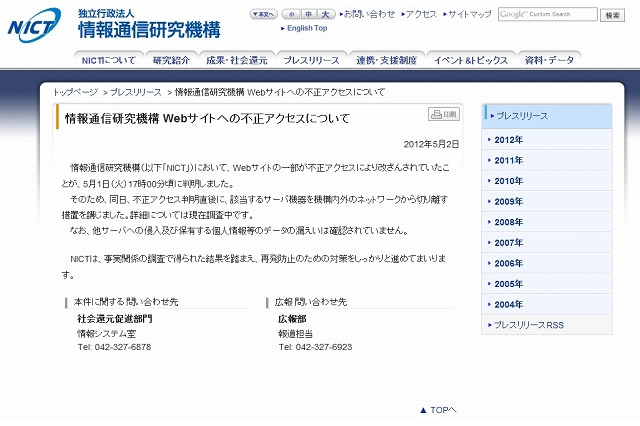The width and height of the screenshot is (640, 426).
Task: Click the 広報部 text
Action: (x=292, y=319)
